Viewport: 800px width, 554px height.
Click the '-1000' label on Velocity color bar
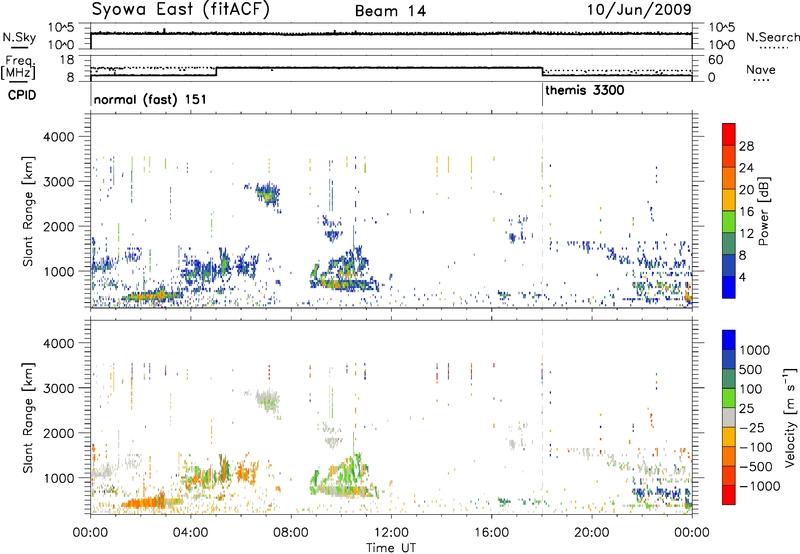coord(759,486)
